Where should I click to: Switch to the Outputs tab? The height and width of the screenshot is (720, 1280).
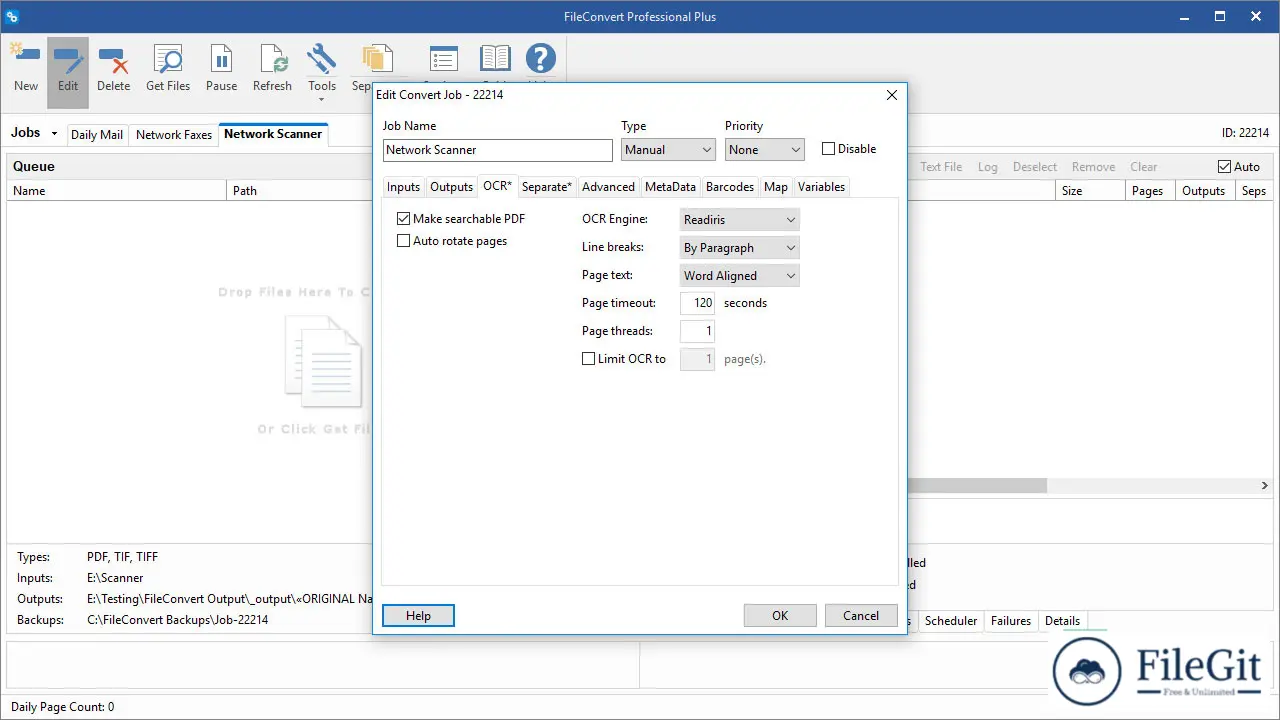pos(451,187)
